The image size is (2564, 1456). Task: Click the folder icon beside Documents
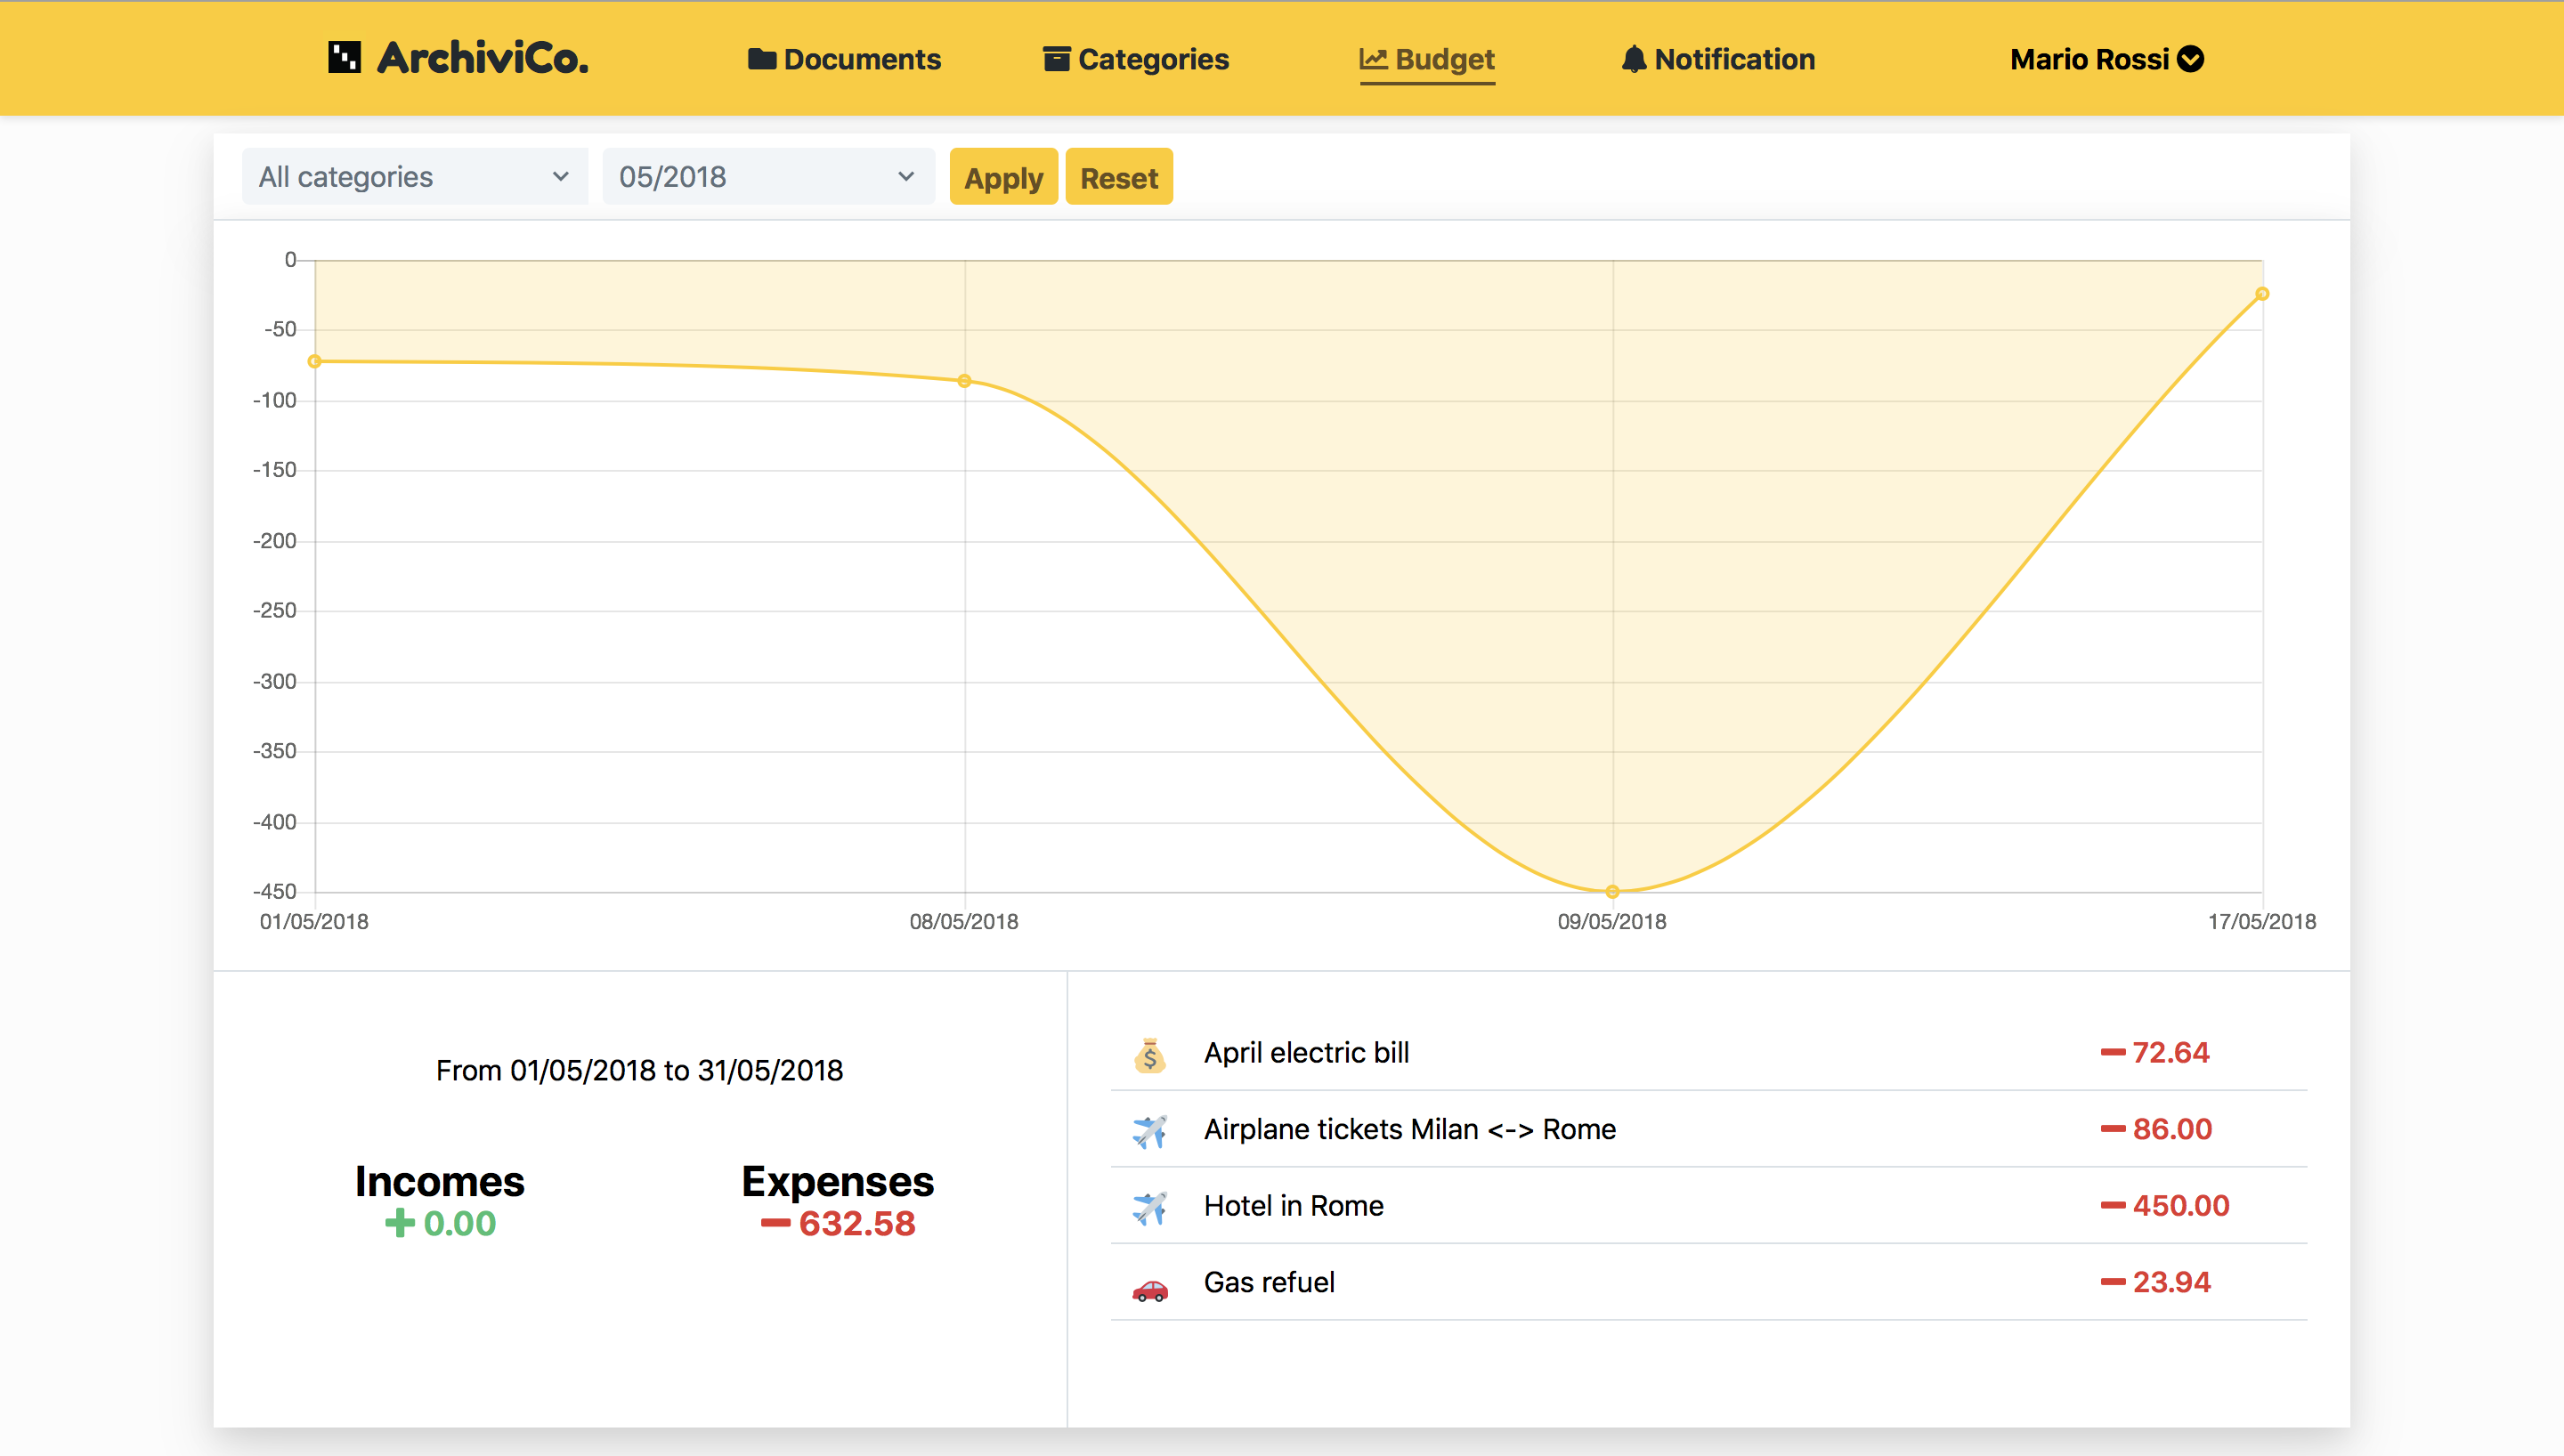[x=762, y=59]
